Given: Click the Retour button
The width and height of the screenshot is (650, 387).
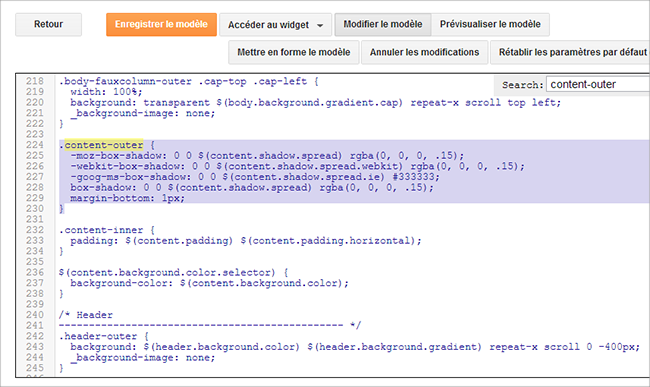Looking at the screenshot, I should click(49, 24).
